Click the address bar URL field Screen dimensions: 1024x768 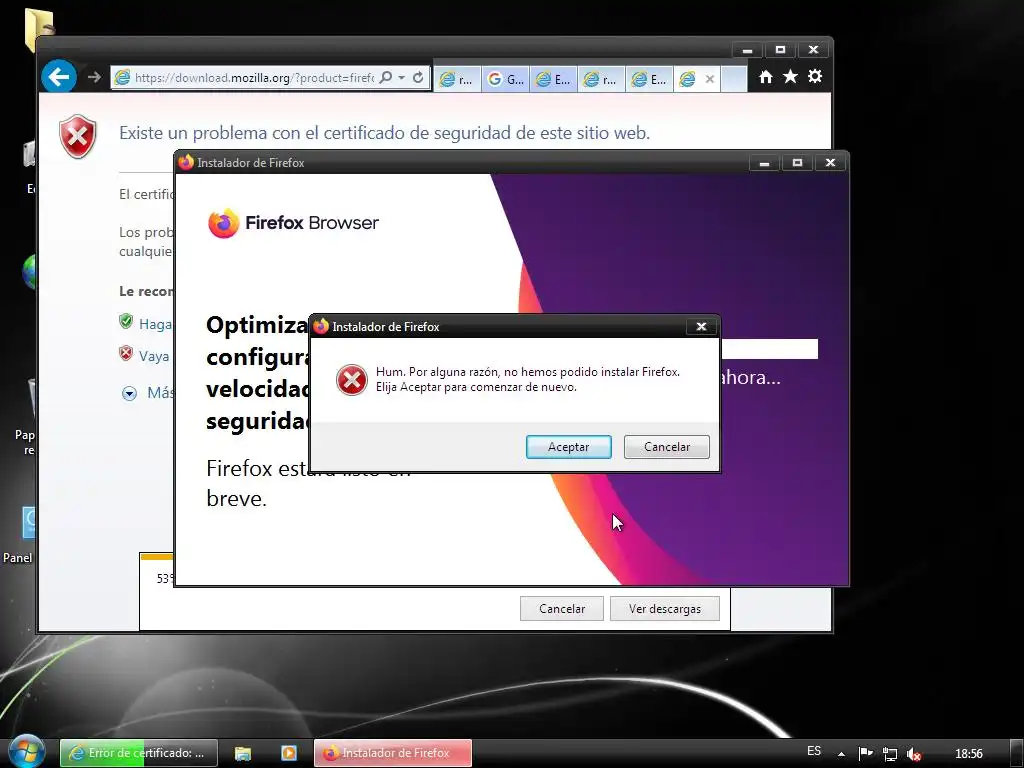pos(253,78)
